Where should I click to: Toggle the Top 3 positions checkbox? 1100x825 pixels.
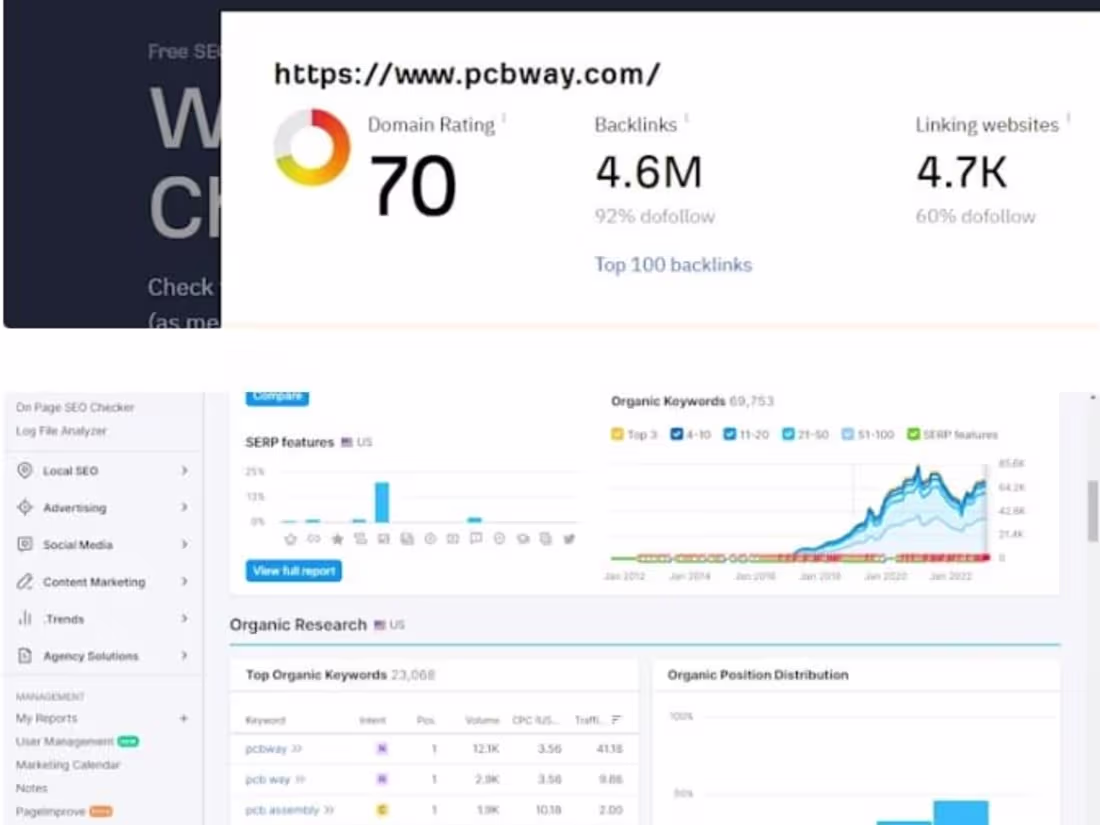(617, 434)
